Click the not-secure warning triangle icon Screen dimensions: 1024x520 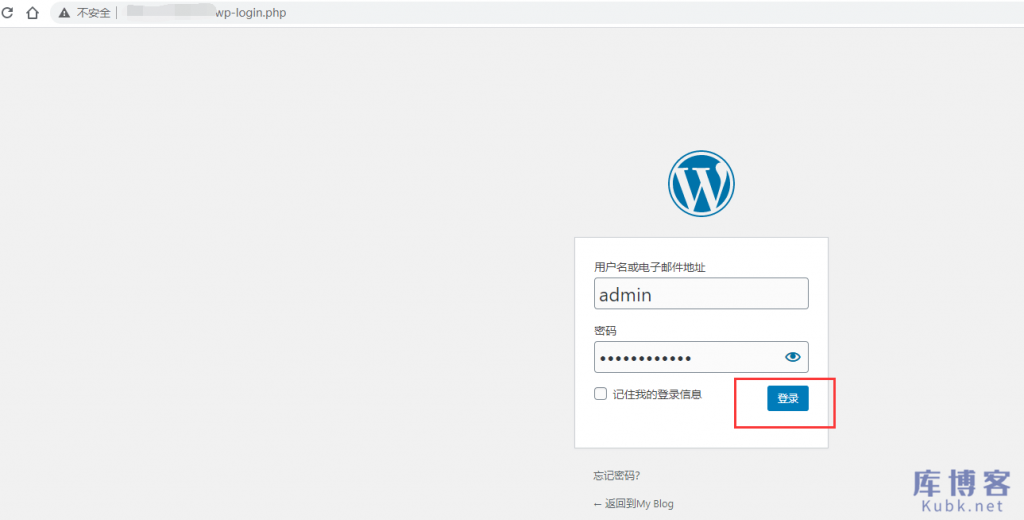tap(64, 13)
